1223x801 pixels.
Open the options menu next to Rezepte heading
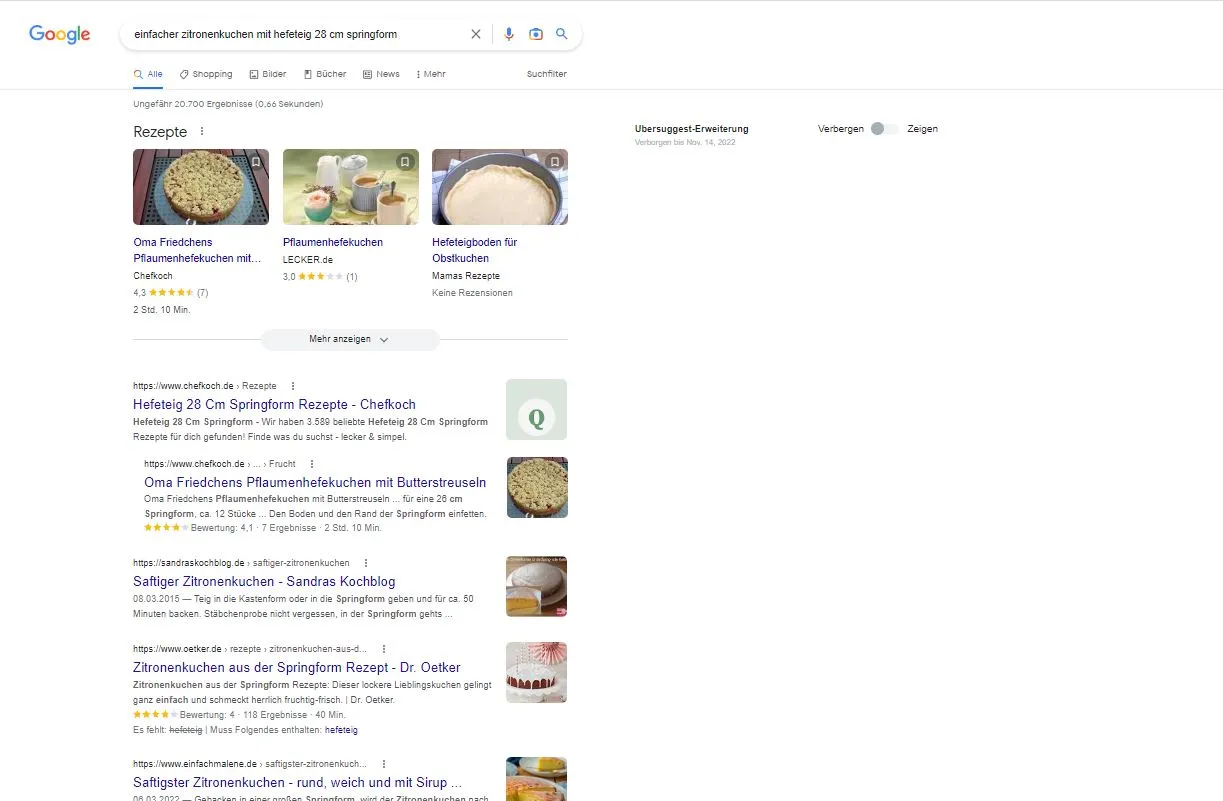[201, 131]
